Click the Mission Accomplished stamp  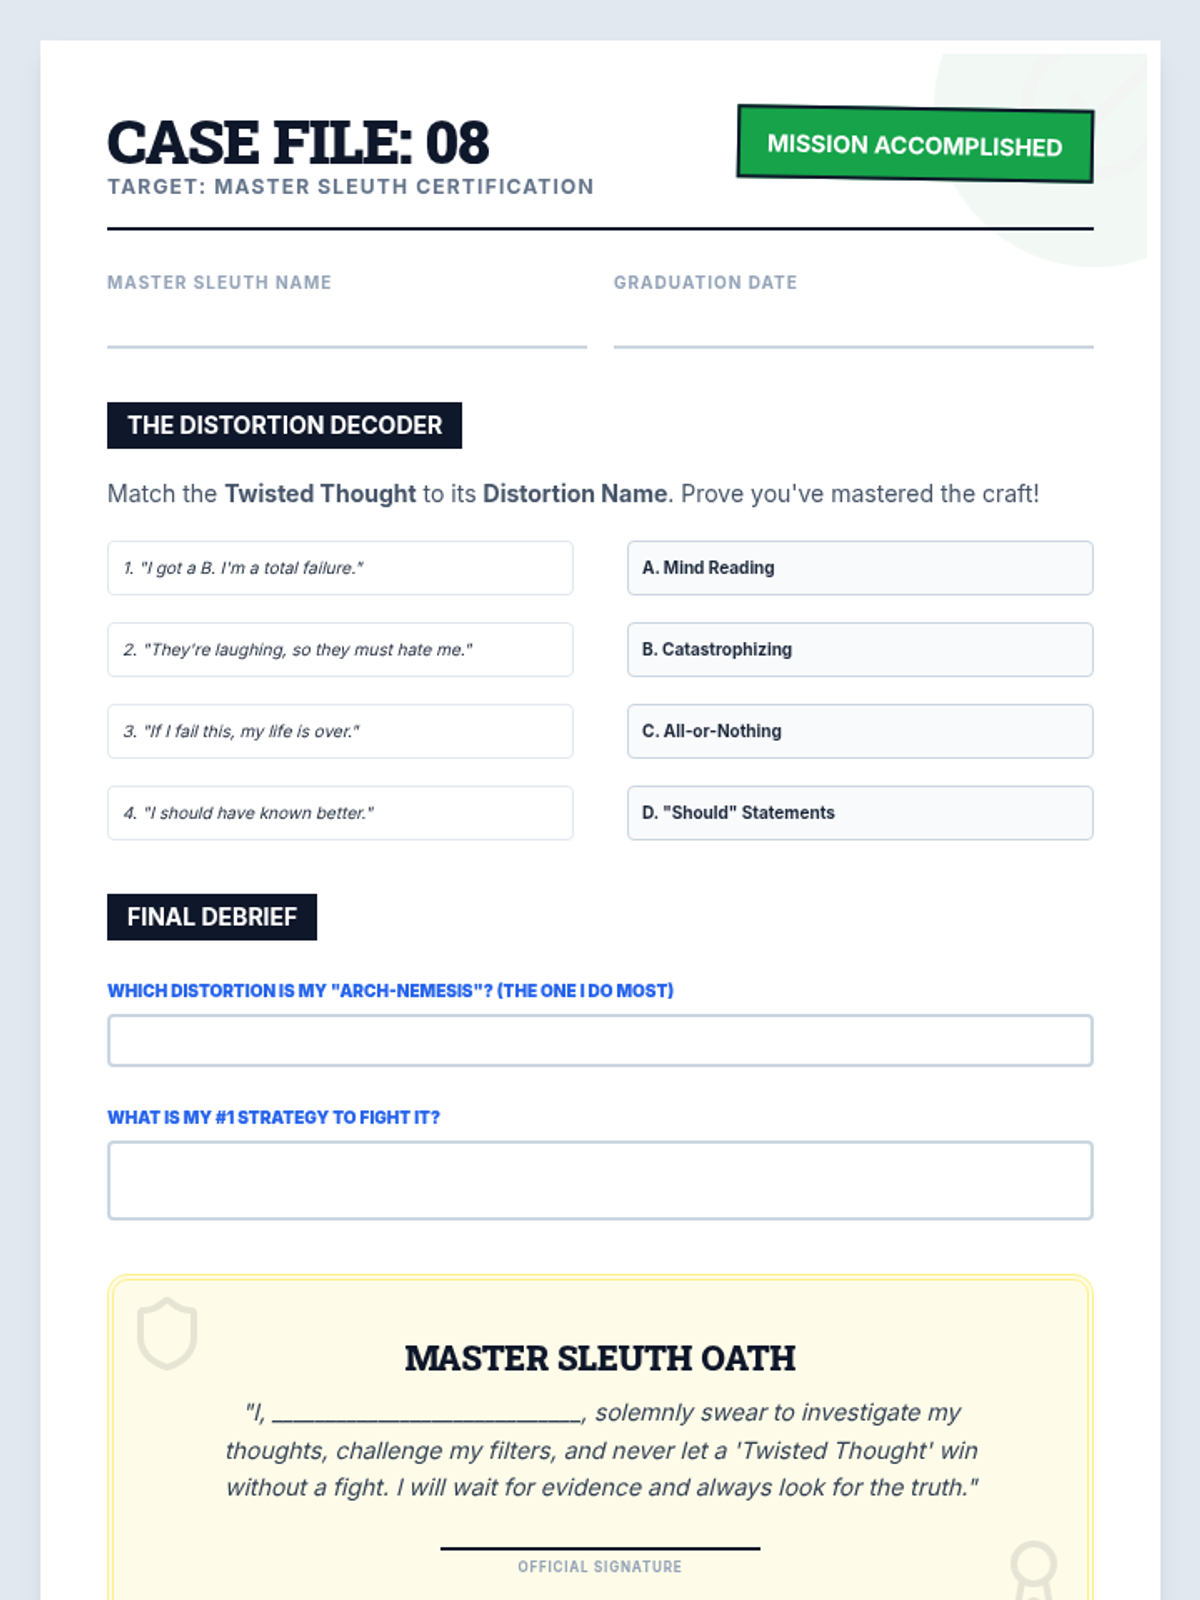click(x=915, y=144)
